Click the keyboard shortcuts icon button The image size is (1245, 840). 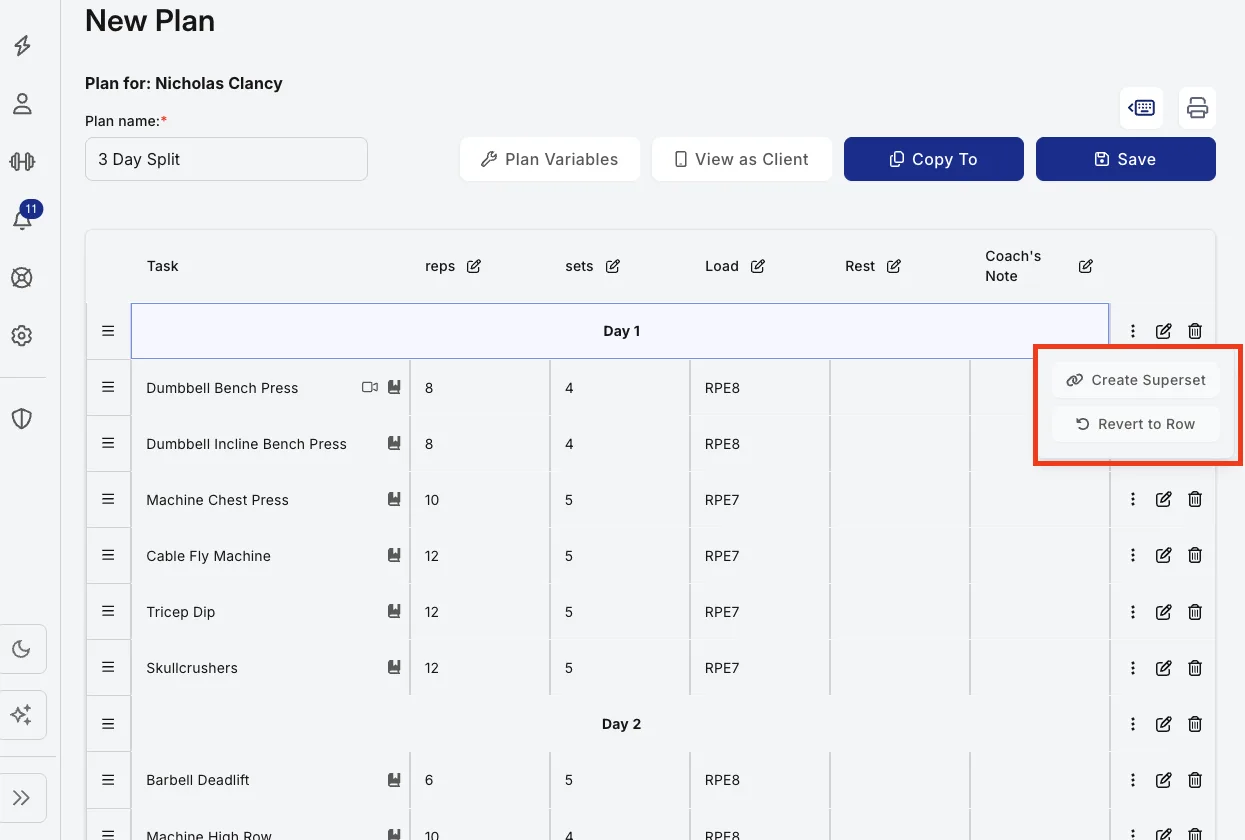click(1142, 108)
